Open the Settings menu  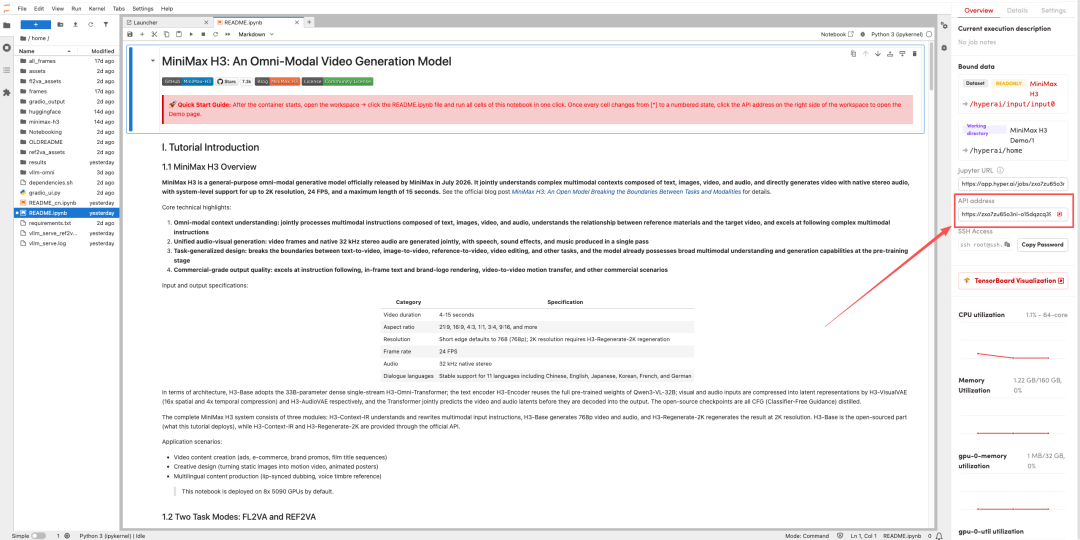143,9
